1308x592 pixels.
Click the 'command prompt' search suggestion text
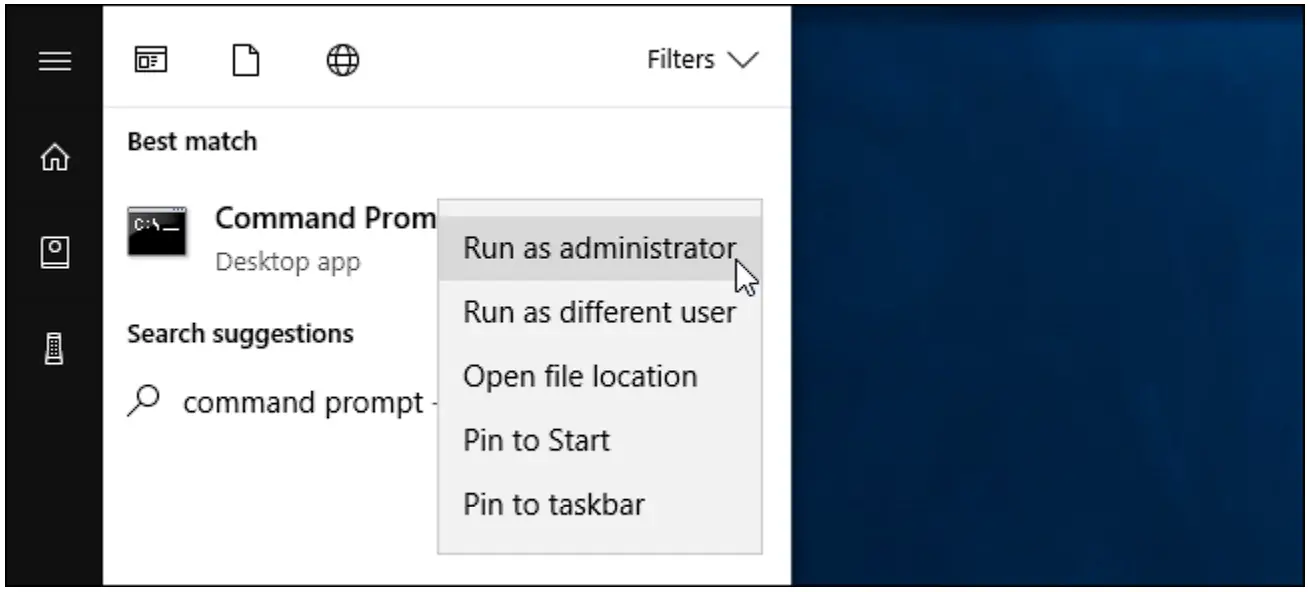pos(303,403)
